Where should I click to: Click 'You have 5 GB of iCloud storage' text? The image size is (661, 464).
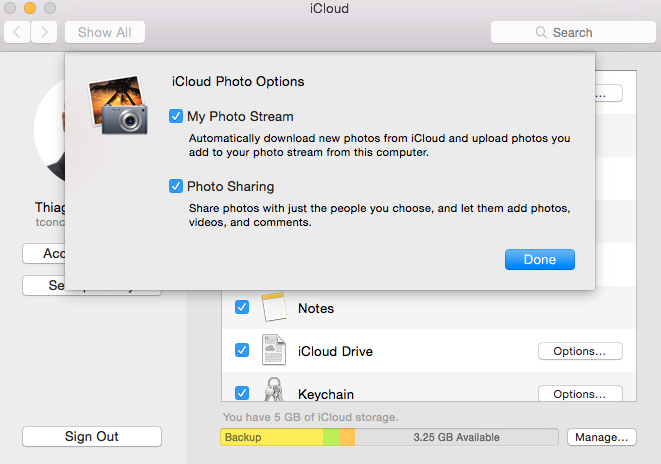(x=311, y=417)
